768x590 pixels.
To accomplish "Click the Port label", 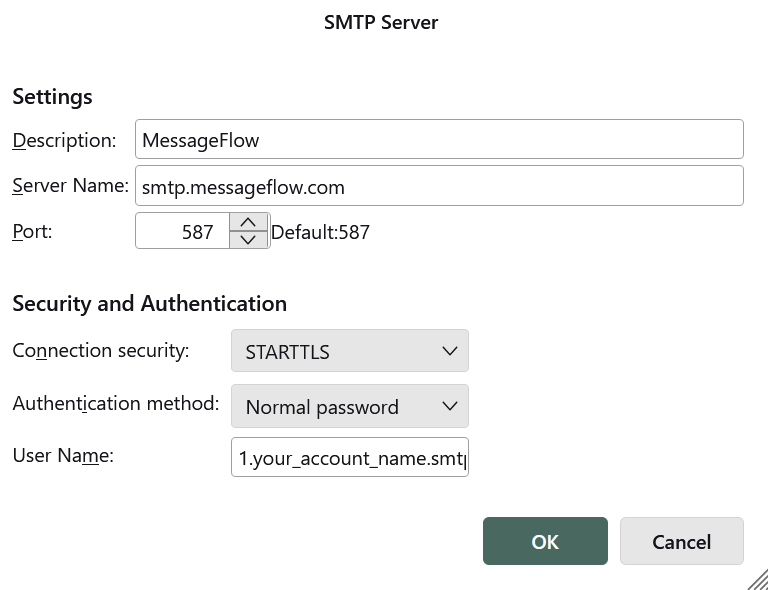I will click(x=32, y=231).
